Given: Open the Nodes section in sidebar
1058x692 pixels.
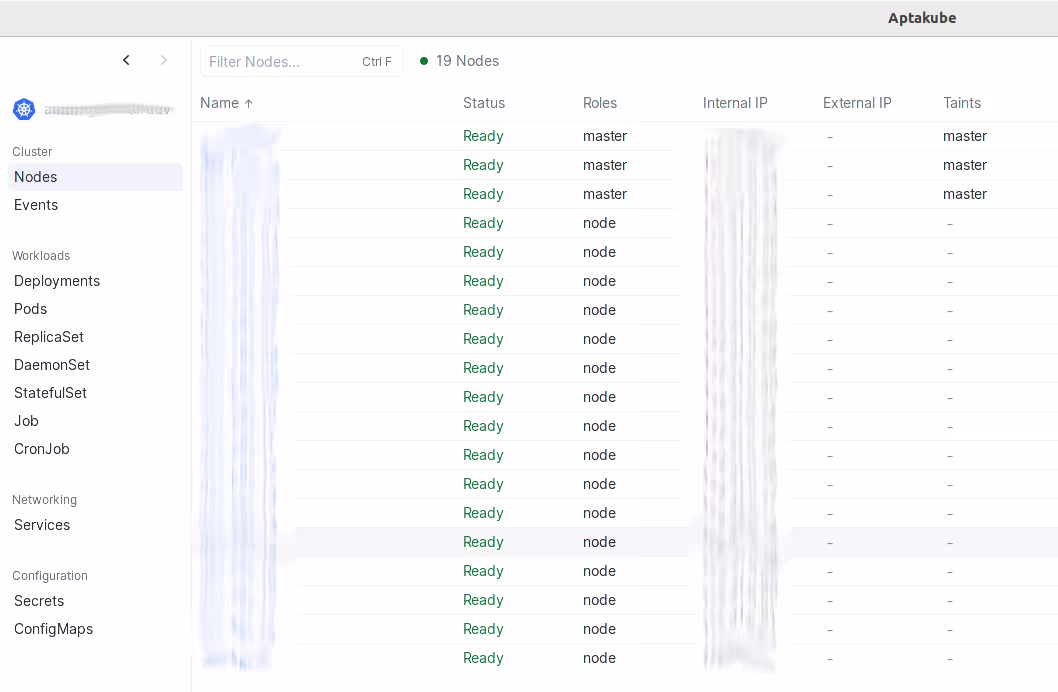Looking at the screenshot, I should tap(36, 177).
